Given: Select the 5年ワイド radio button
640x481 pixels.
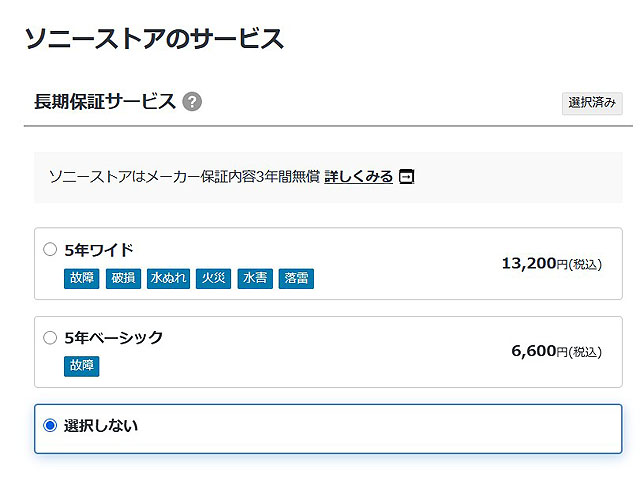Looking at the screenshot, I should (50, 249).
